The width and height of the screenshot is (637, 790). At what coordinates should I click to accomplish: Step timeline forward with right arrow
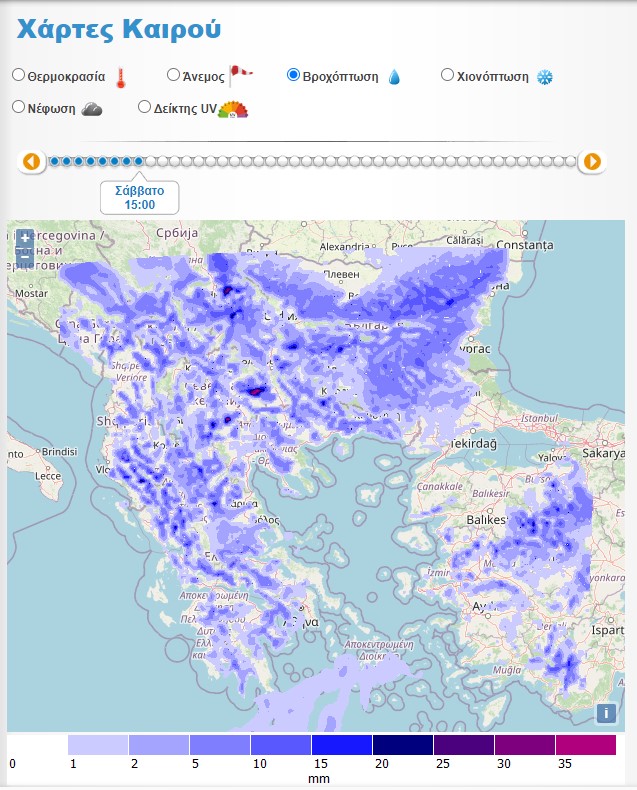tap(592, 161)
